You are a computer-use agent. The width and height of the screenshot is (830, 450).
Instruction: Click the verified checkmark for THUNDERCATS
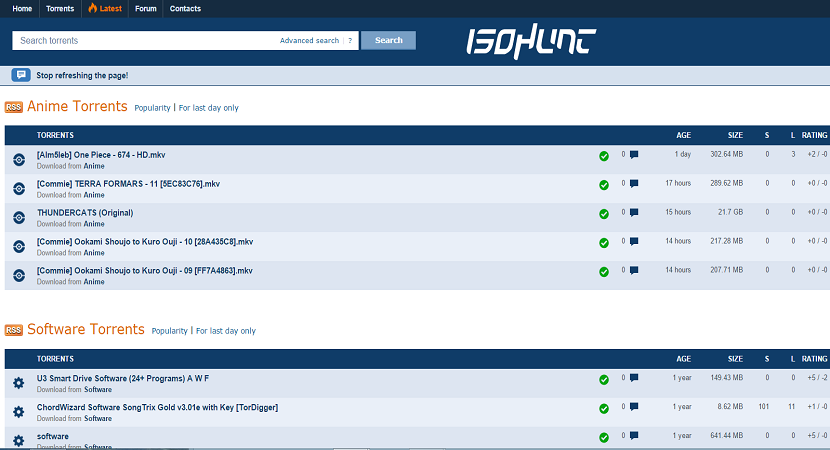pos(603,214)
